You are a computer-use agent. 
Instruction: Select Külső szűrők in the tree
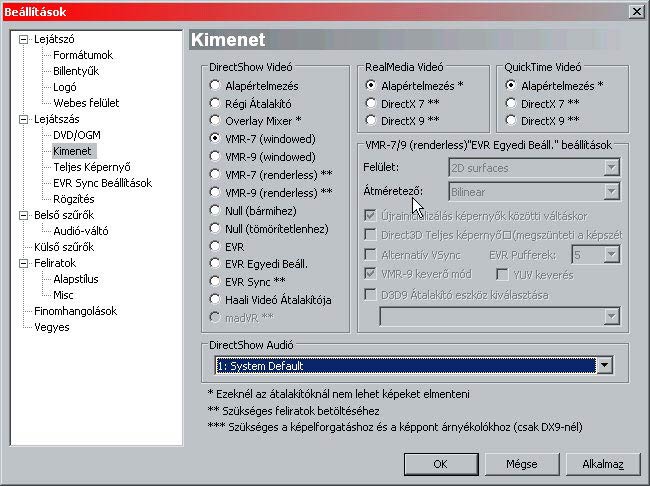64,247
